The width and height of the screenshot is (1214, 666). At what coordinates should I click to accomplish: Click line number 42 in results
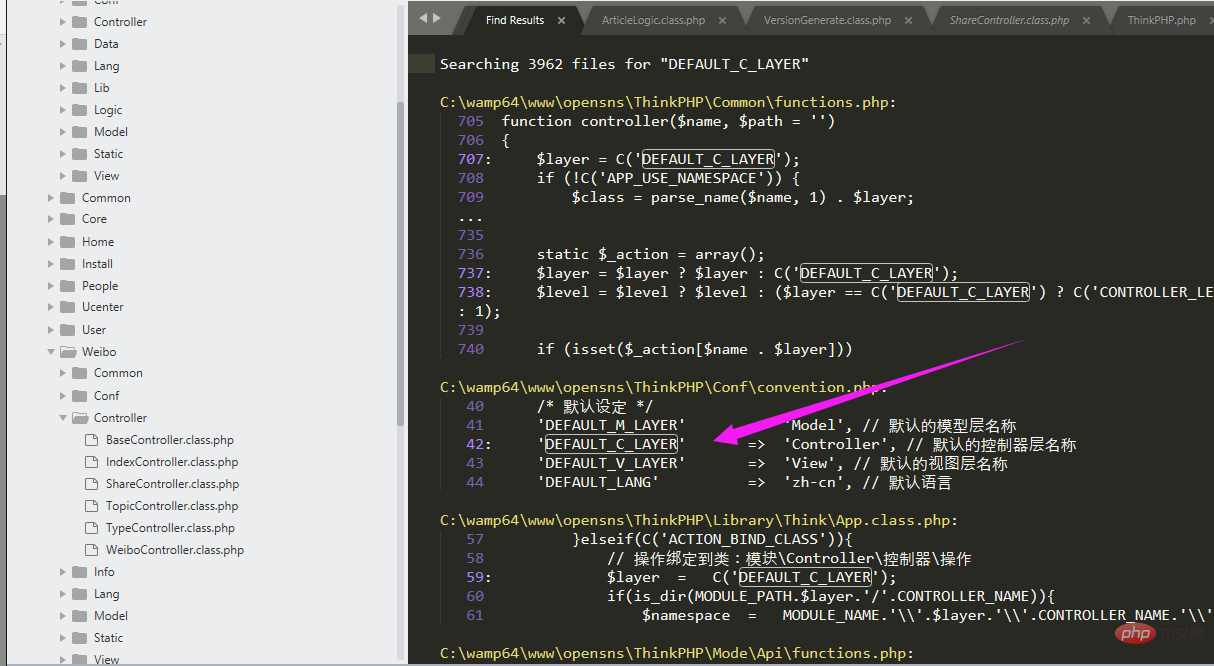click(x=477, y=444)
